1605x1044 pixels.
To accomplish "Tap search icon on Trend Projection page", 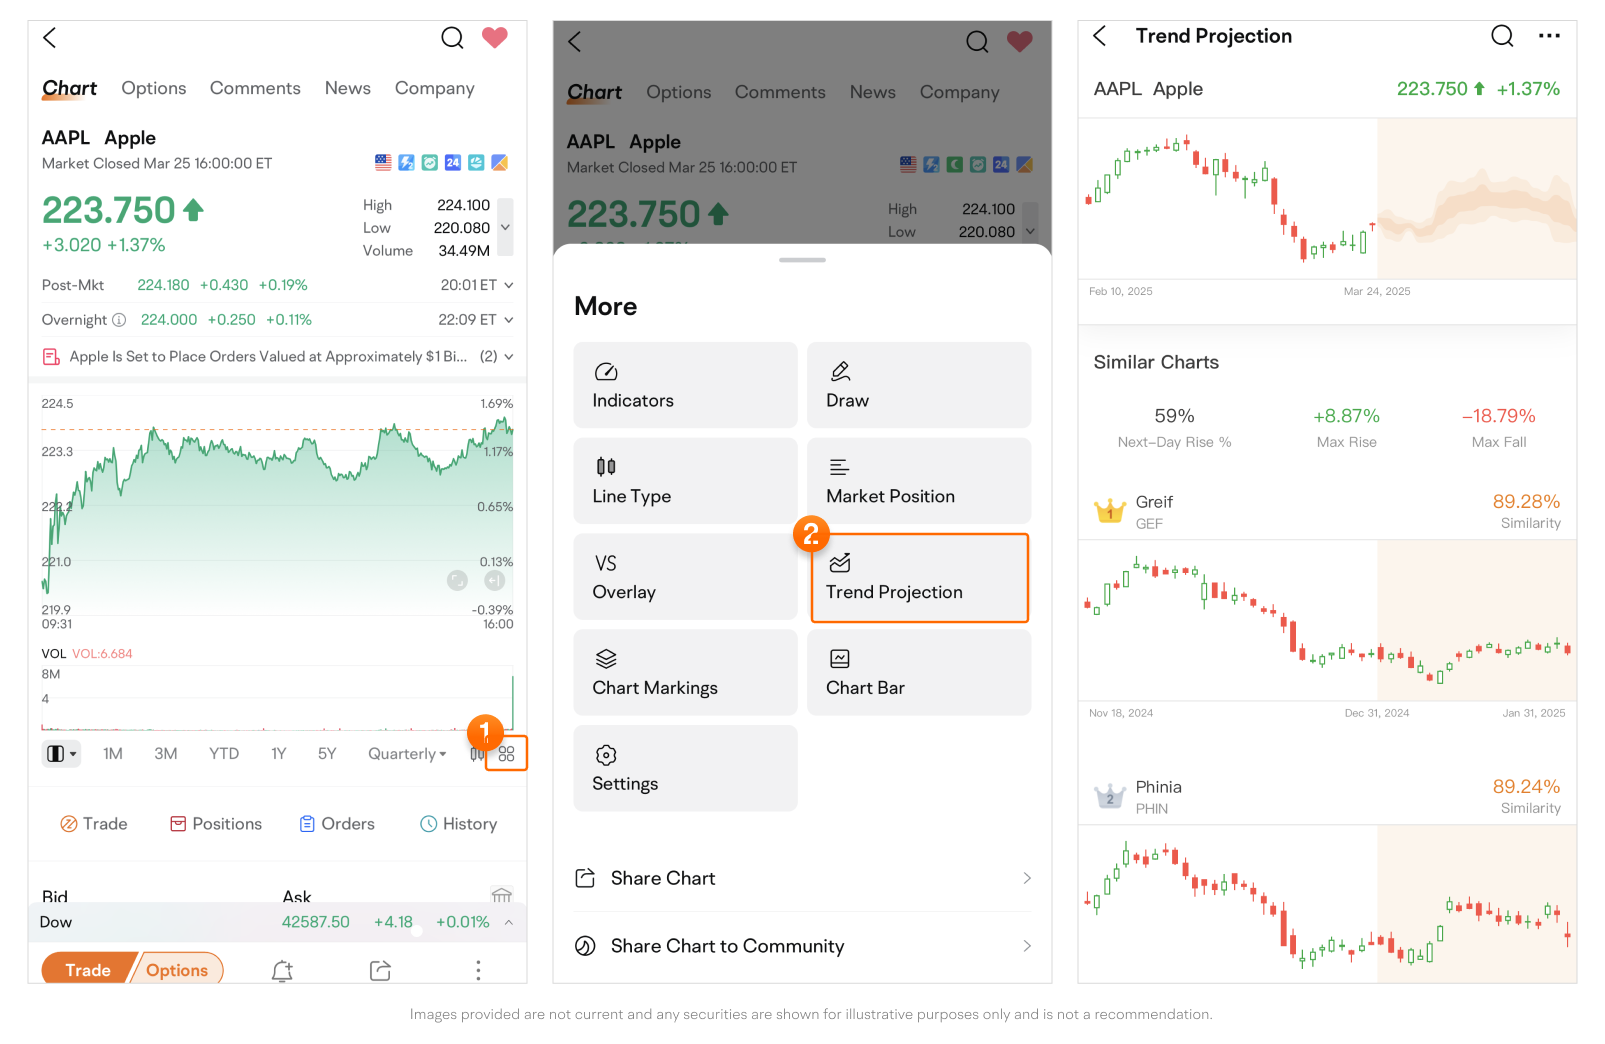I will pyautogui.click(x=1501, y=37).
